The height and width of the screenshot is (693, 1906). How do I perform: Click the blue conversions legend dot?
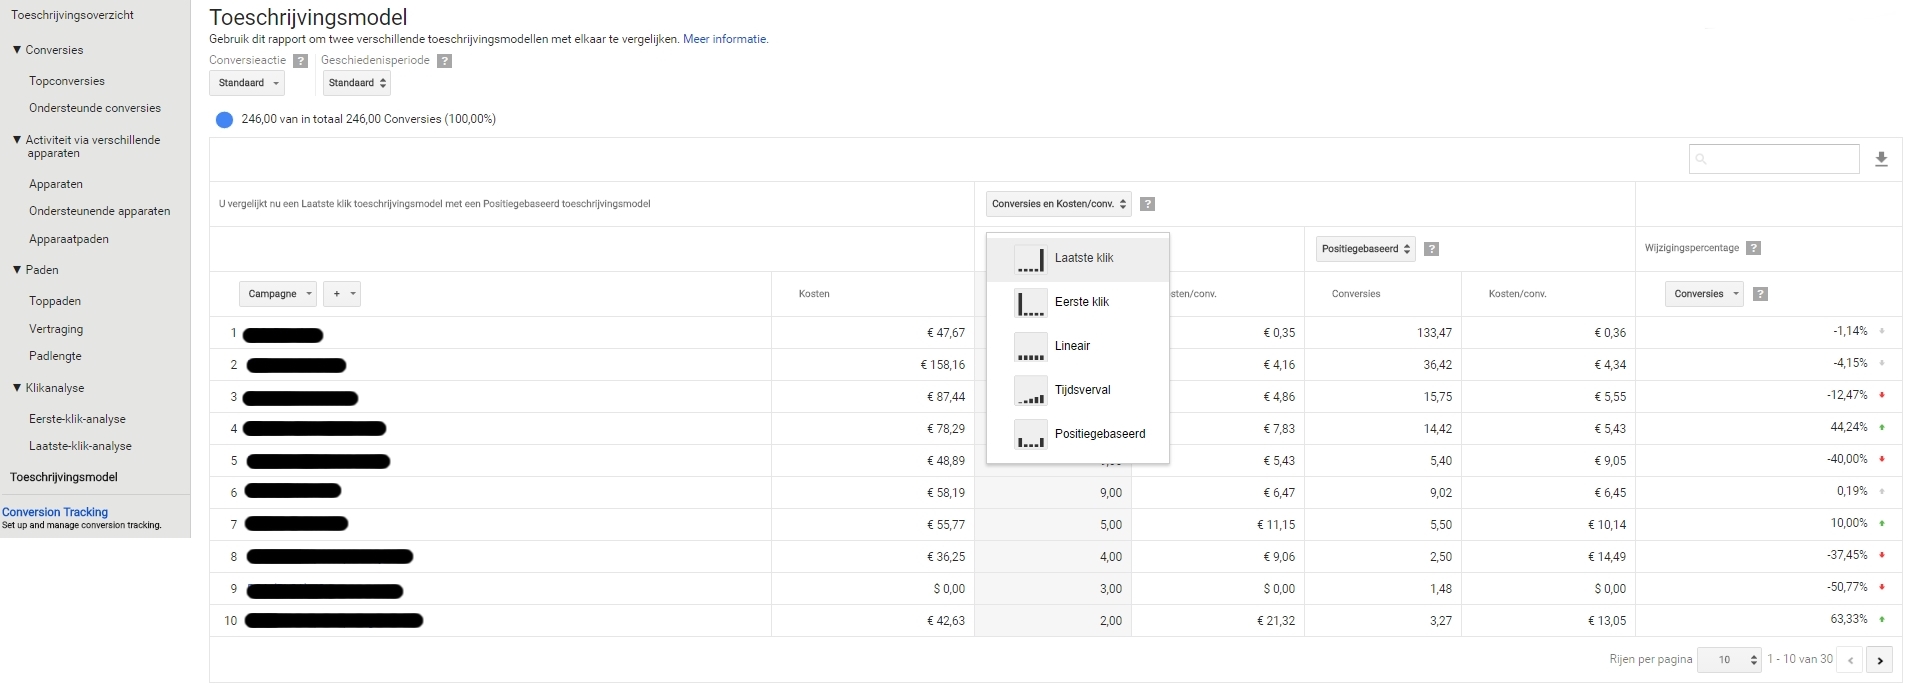pos(225,120)
